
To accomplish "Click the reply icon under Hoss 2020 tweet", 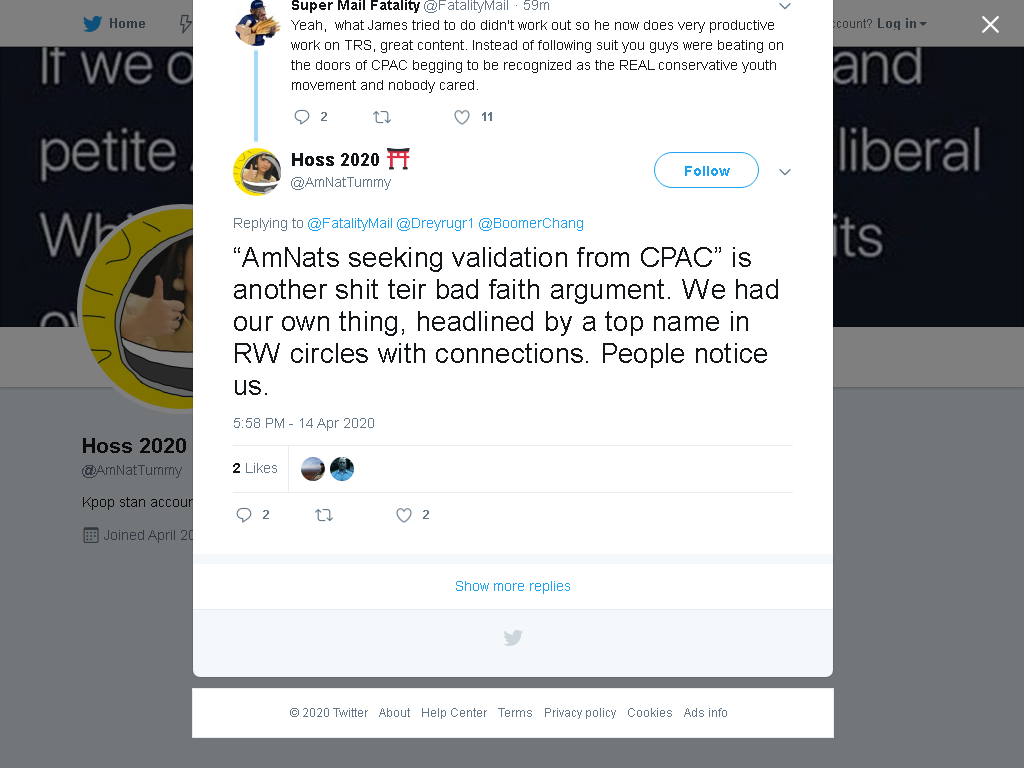I will click(244, 515).
